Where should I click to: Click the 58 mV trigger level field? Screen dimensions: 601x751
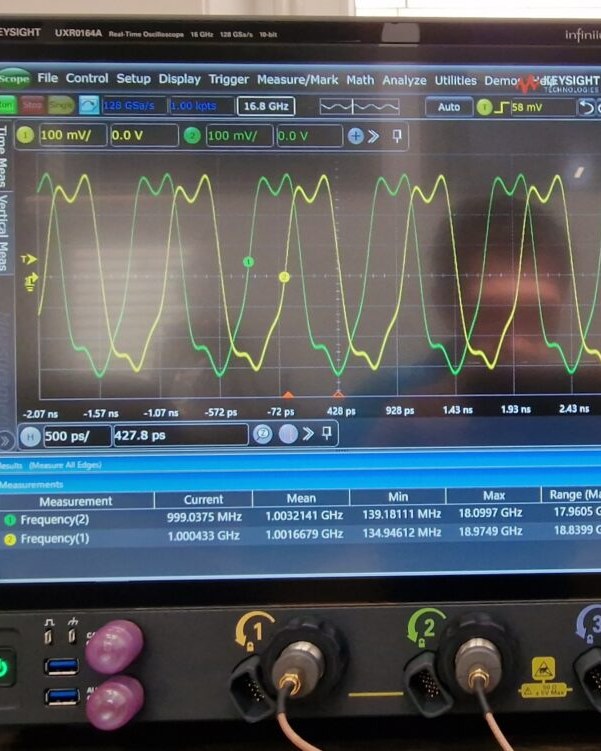pos(543,107)
